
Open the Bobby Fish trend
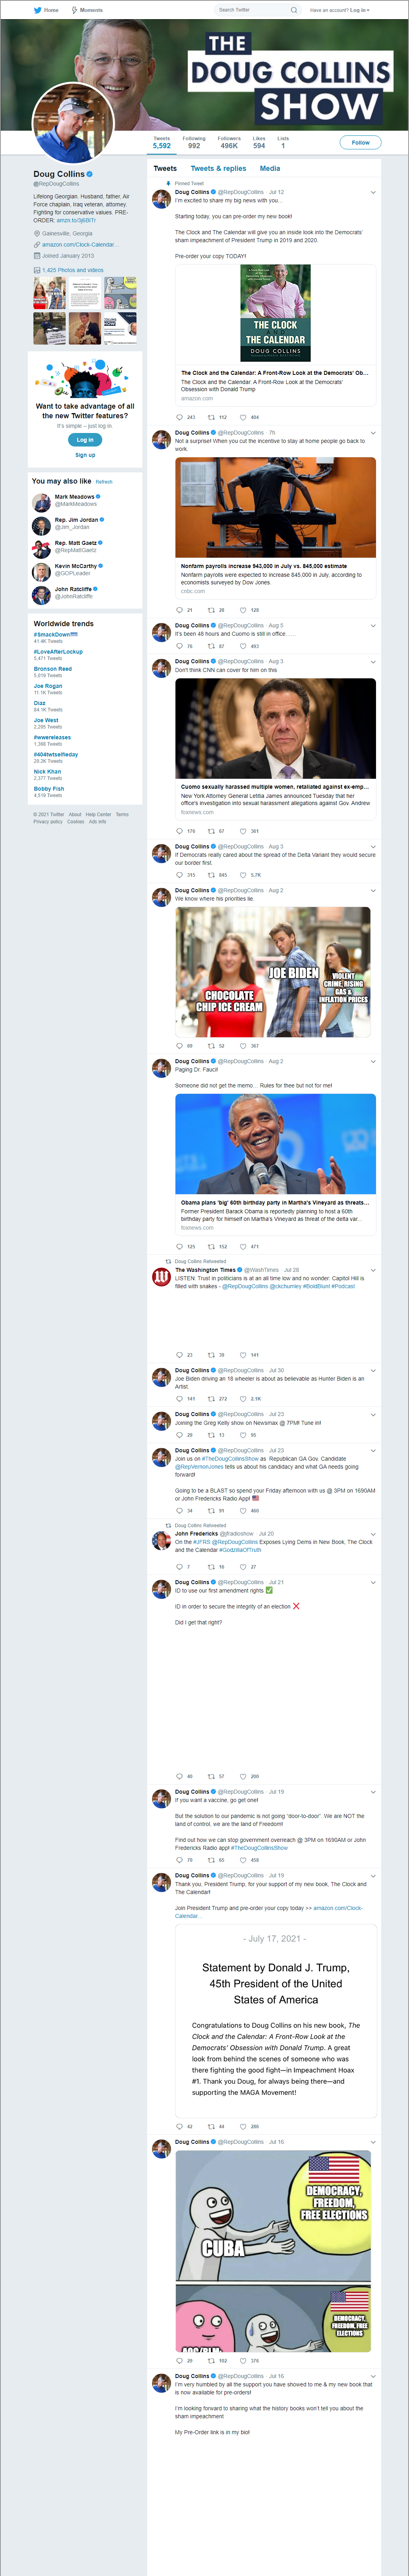(x=49, y=789)
